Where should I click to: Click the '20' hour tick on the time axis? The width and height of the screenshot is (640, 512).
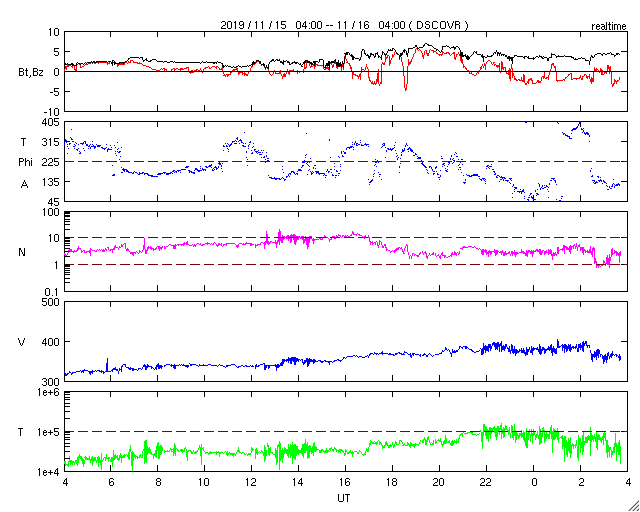[x=439, y=482]
